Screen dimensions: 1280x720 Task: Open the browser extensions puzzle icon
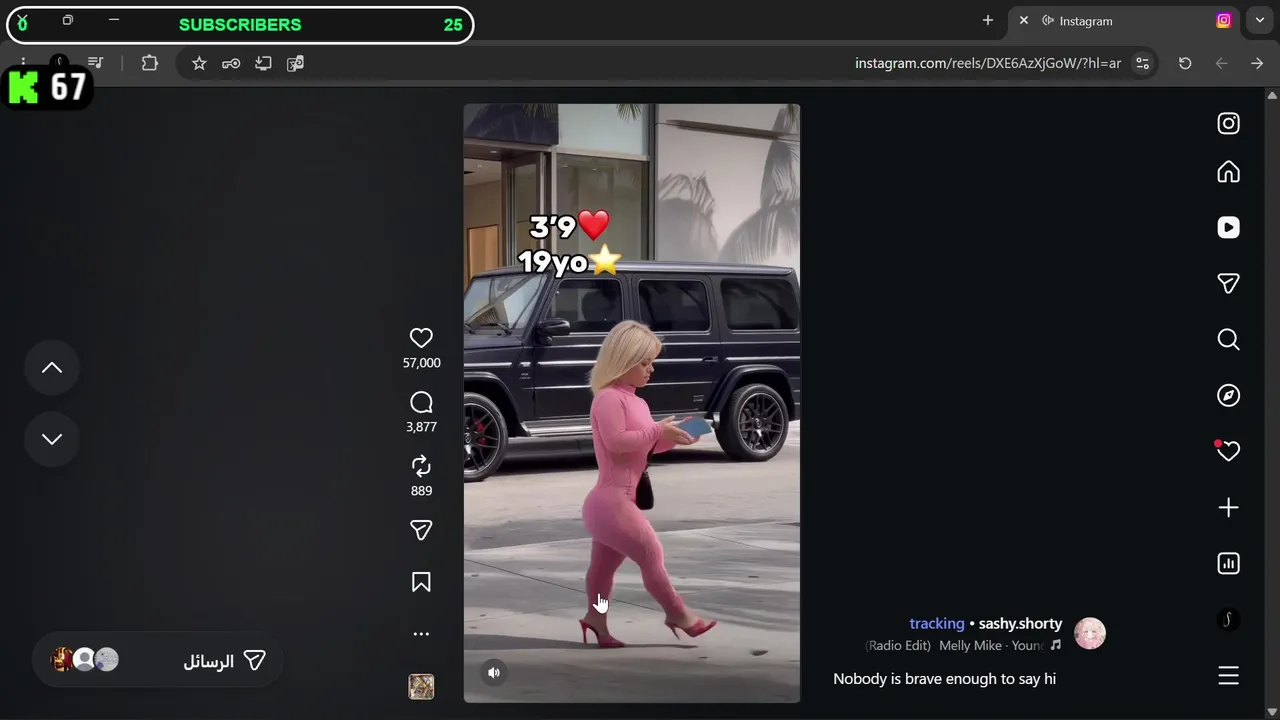click(150, 63)
